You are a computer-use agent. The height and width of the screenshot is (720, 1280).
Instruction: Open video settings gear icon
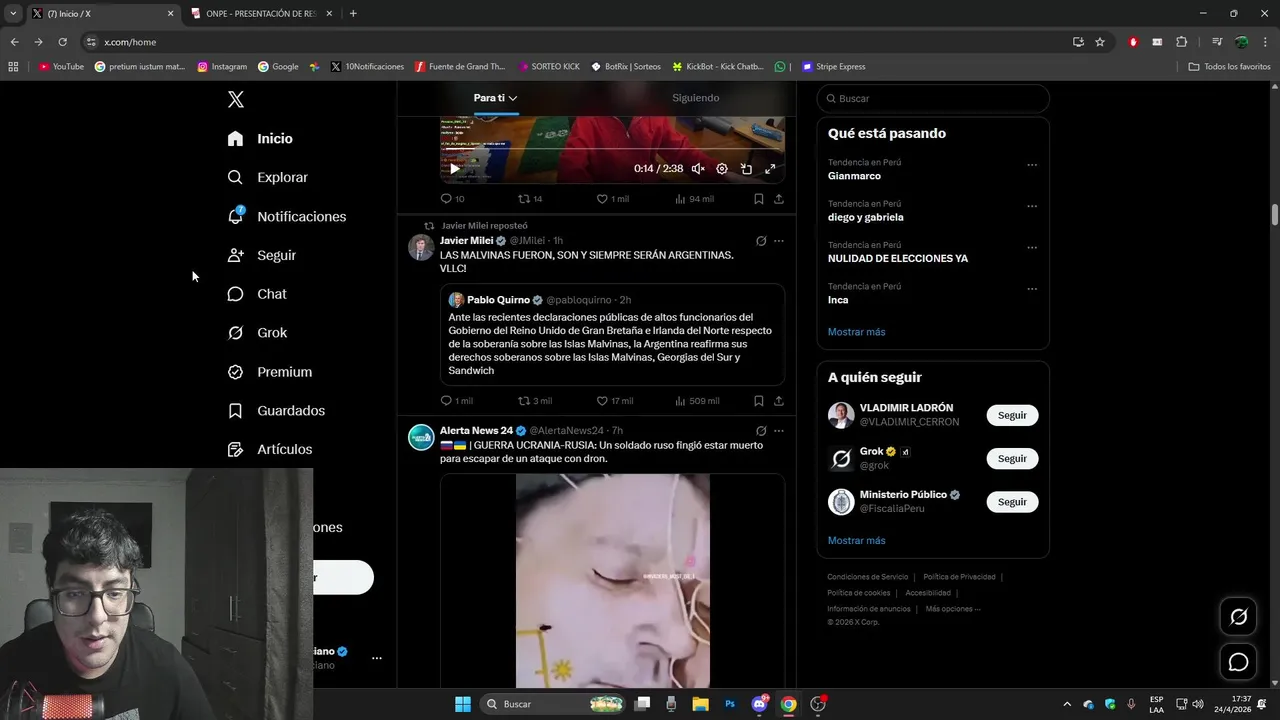(x=722, y=169)
